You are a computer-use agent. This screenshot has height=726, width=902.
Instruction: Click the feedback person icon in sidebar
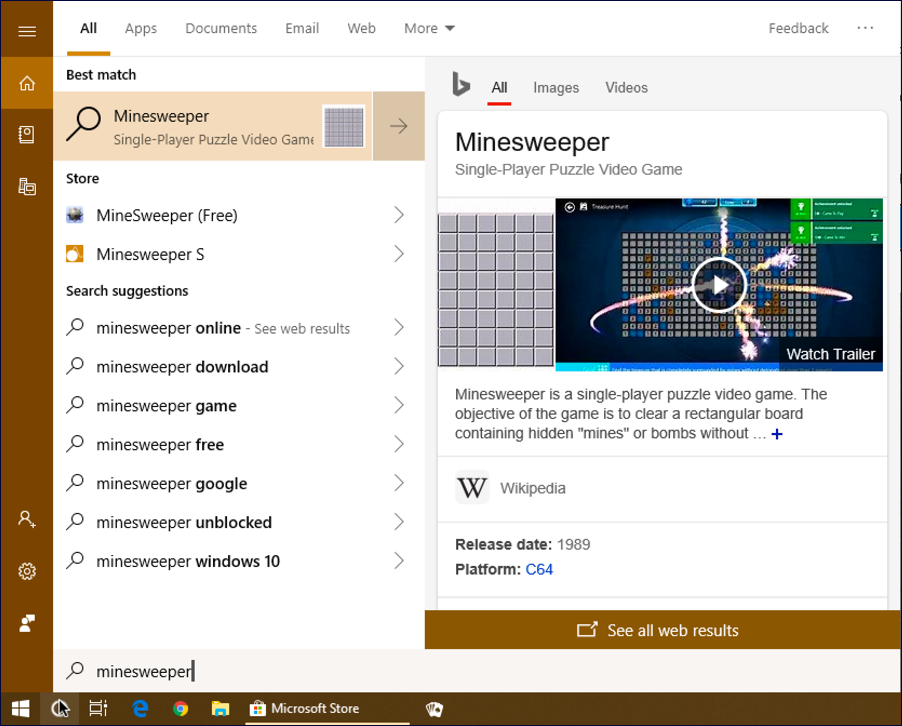click(27, 623)
